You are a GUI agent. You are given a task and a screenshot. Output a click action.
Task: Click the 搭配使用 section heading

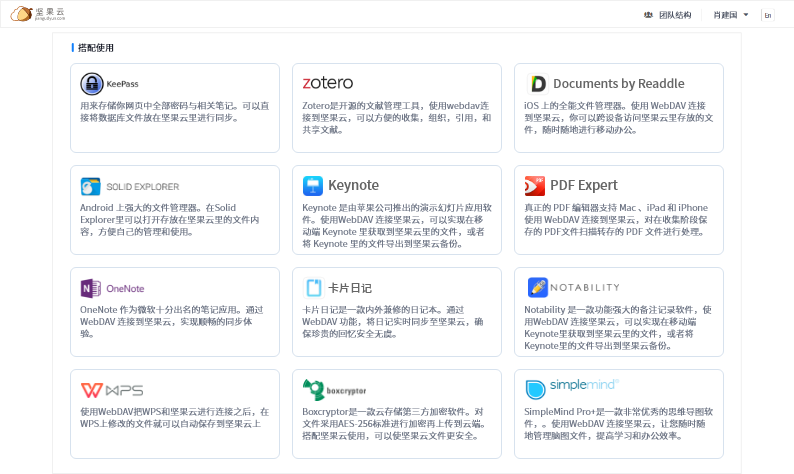[96, 48]
